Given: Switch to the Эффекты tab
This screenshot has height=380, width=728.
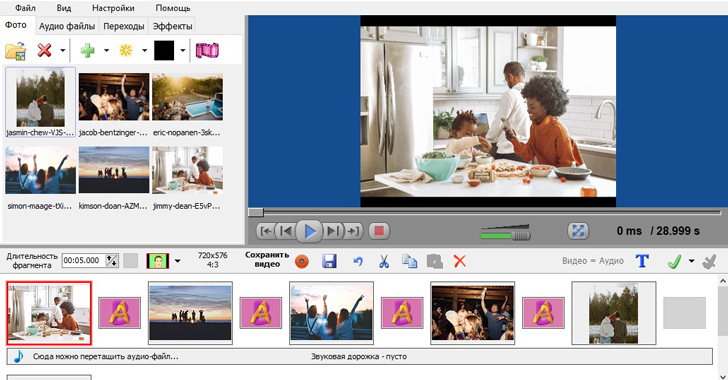Looking at the screenshot, I should click(172, 26).
